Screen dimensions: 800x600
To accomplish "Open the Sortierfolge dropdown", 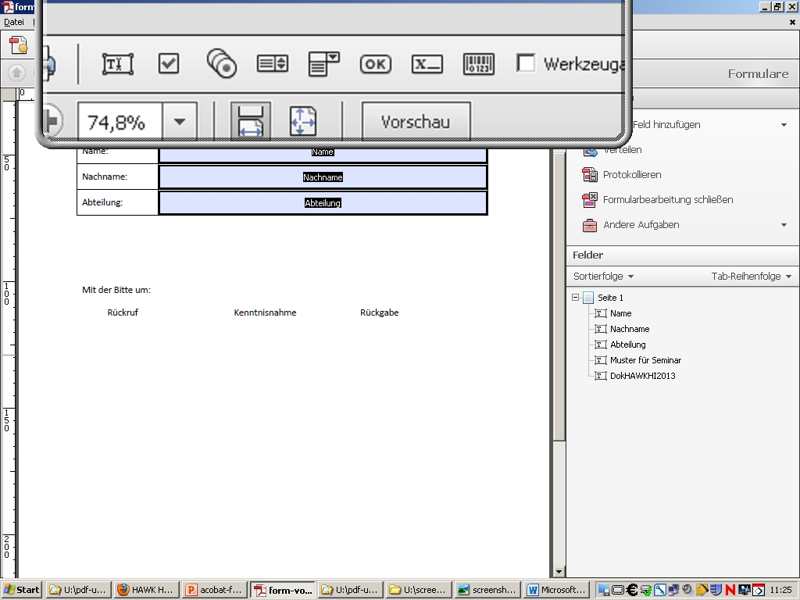I will (x=603, y=276).
